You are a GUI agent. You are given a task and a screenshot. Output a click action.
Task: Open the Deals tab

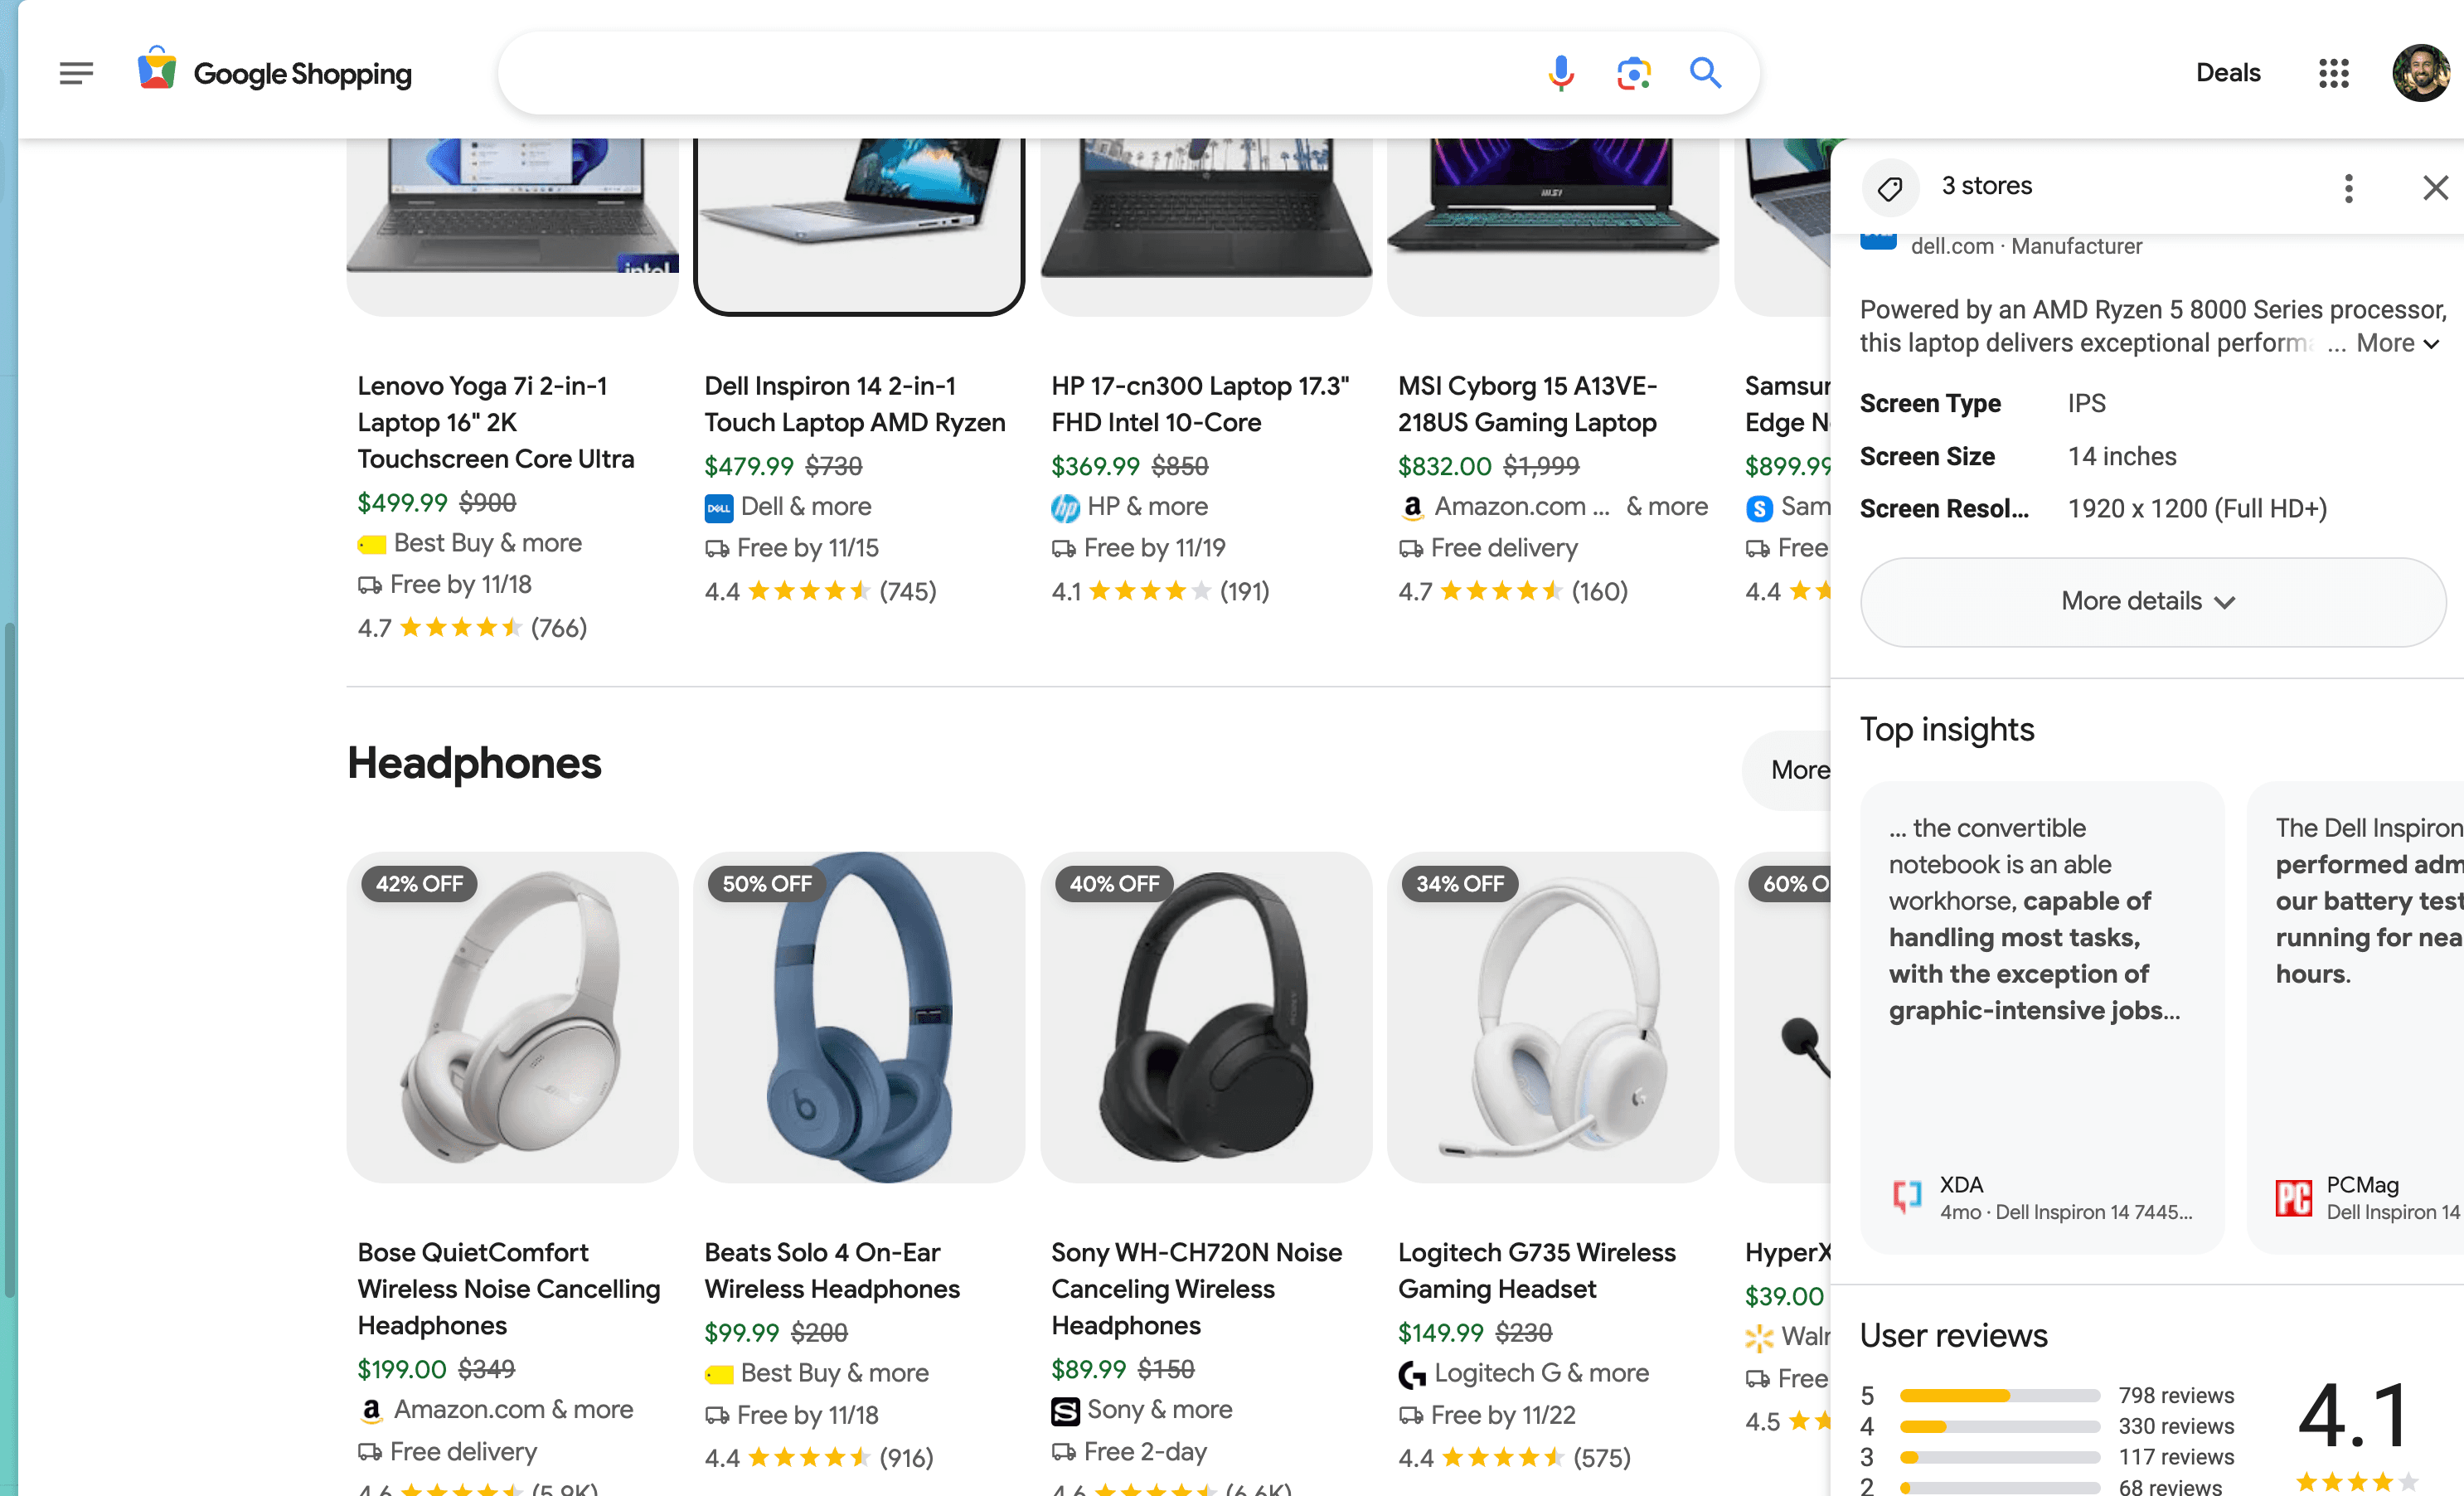2227,72
